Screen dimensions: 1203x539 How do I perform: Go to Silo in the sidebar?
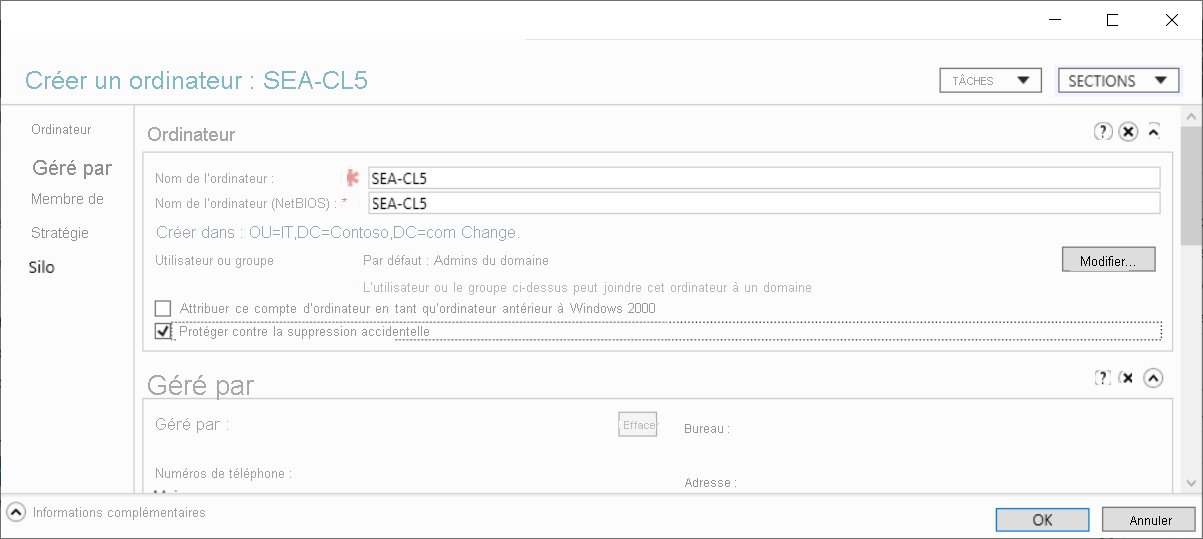click(42, 268)
